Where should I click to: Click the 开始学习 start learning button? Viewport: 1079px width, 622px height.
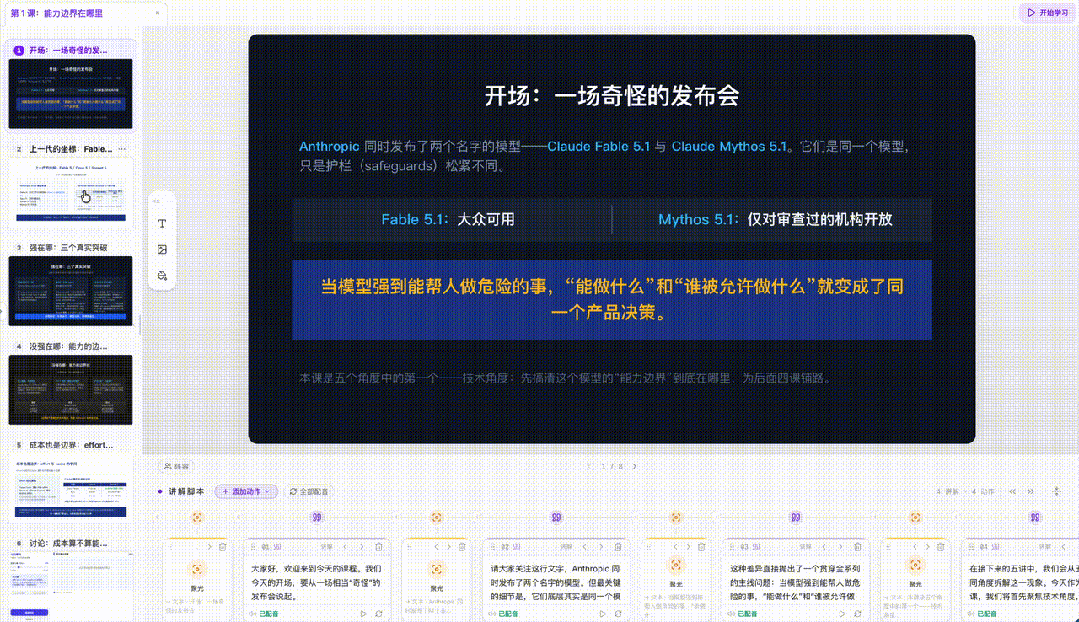point(1047,12)
